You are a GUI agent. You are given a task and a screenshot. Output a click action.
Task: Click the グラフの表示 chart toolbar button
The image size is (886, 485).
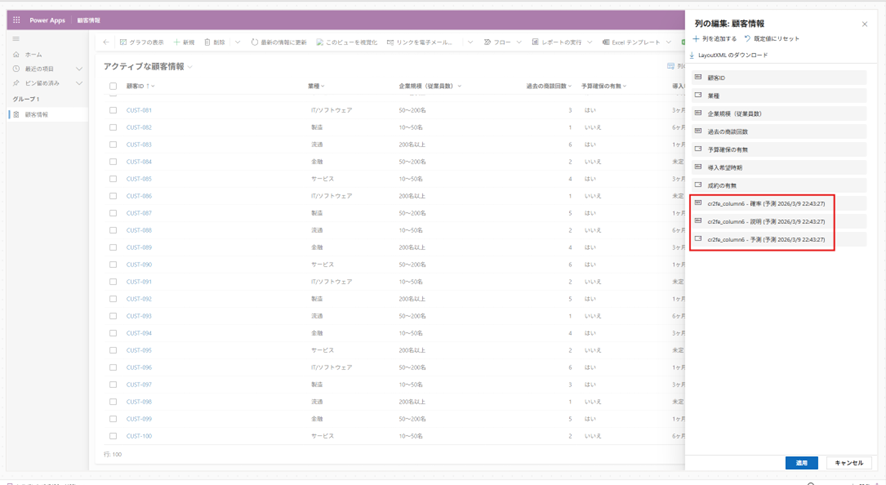pos(141,43)
